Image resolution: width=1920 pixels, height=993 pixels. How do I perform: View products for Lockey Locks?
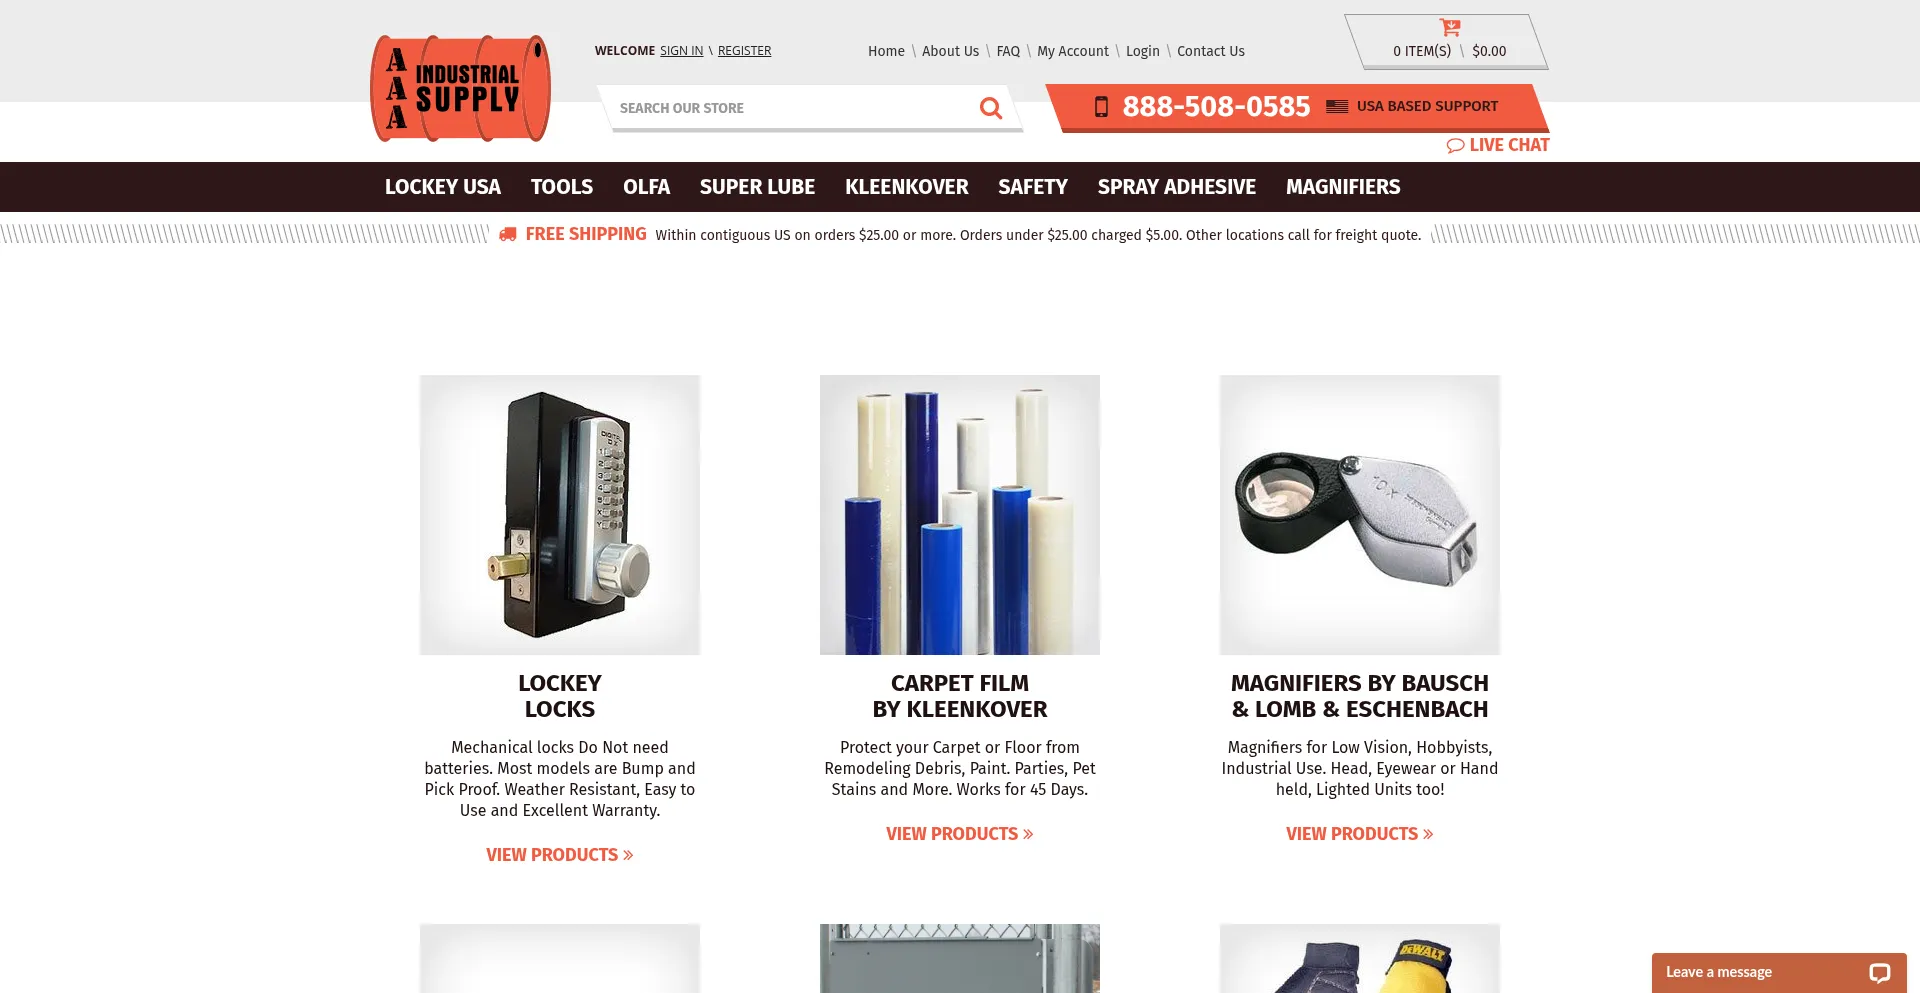tap(559, 855)
